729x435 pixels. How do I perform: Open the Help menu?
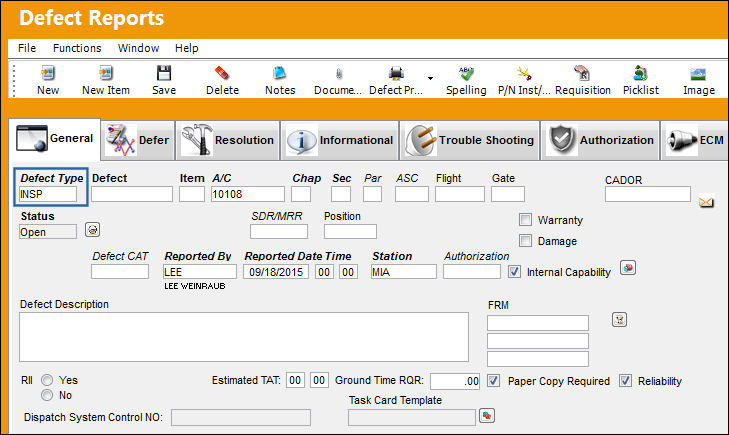(186, 48)
